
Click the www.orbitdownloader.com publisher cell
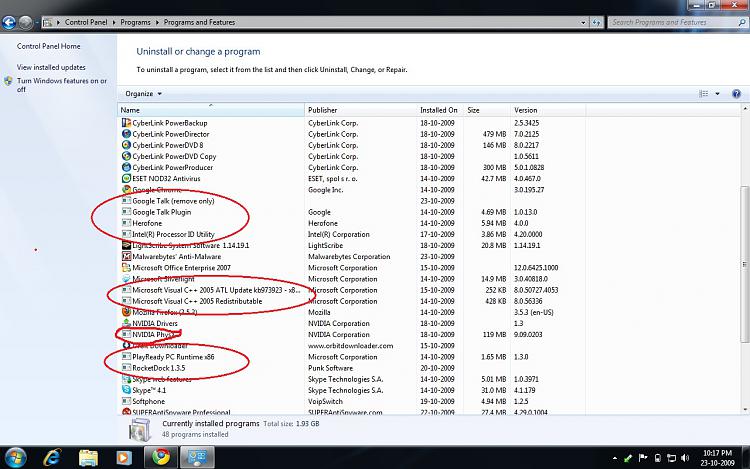pyautogui.click(x=351, y=346)
